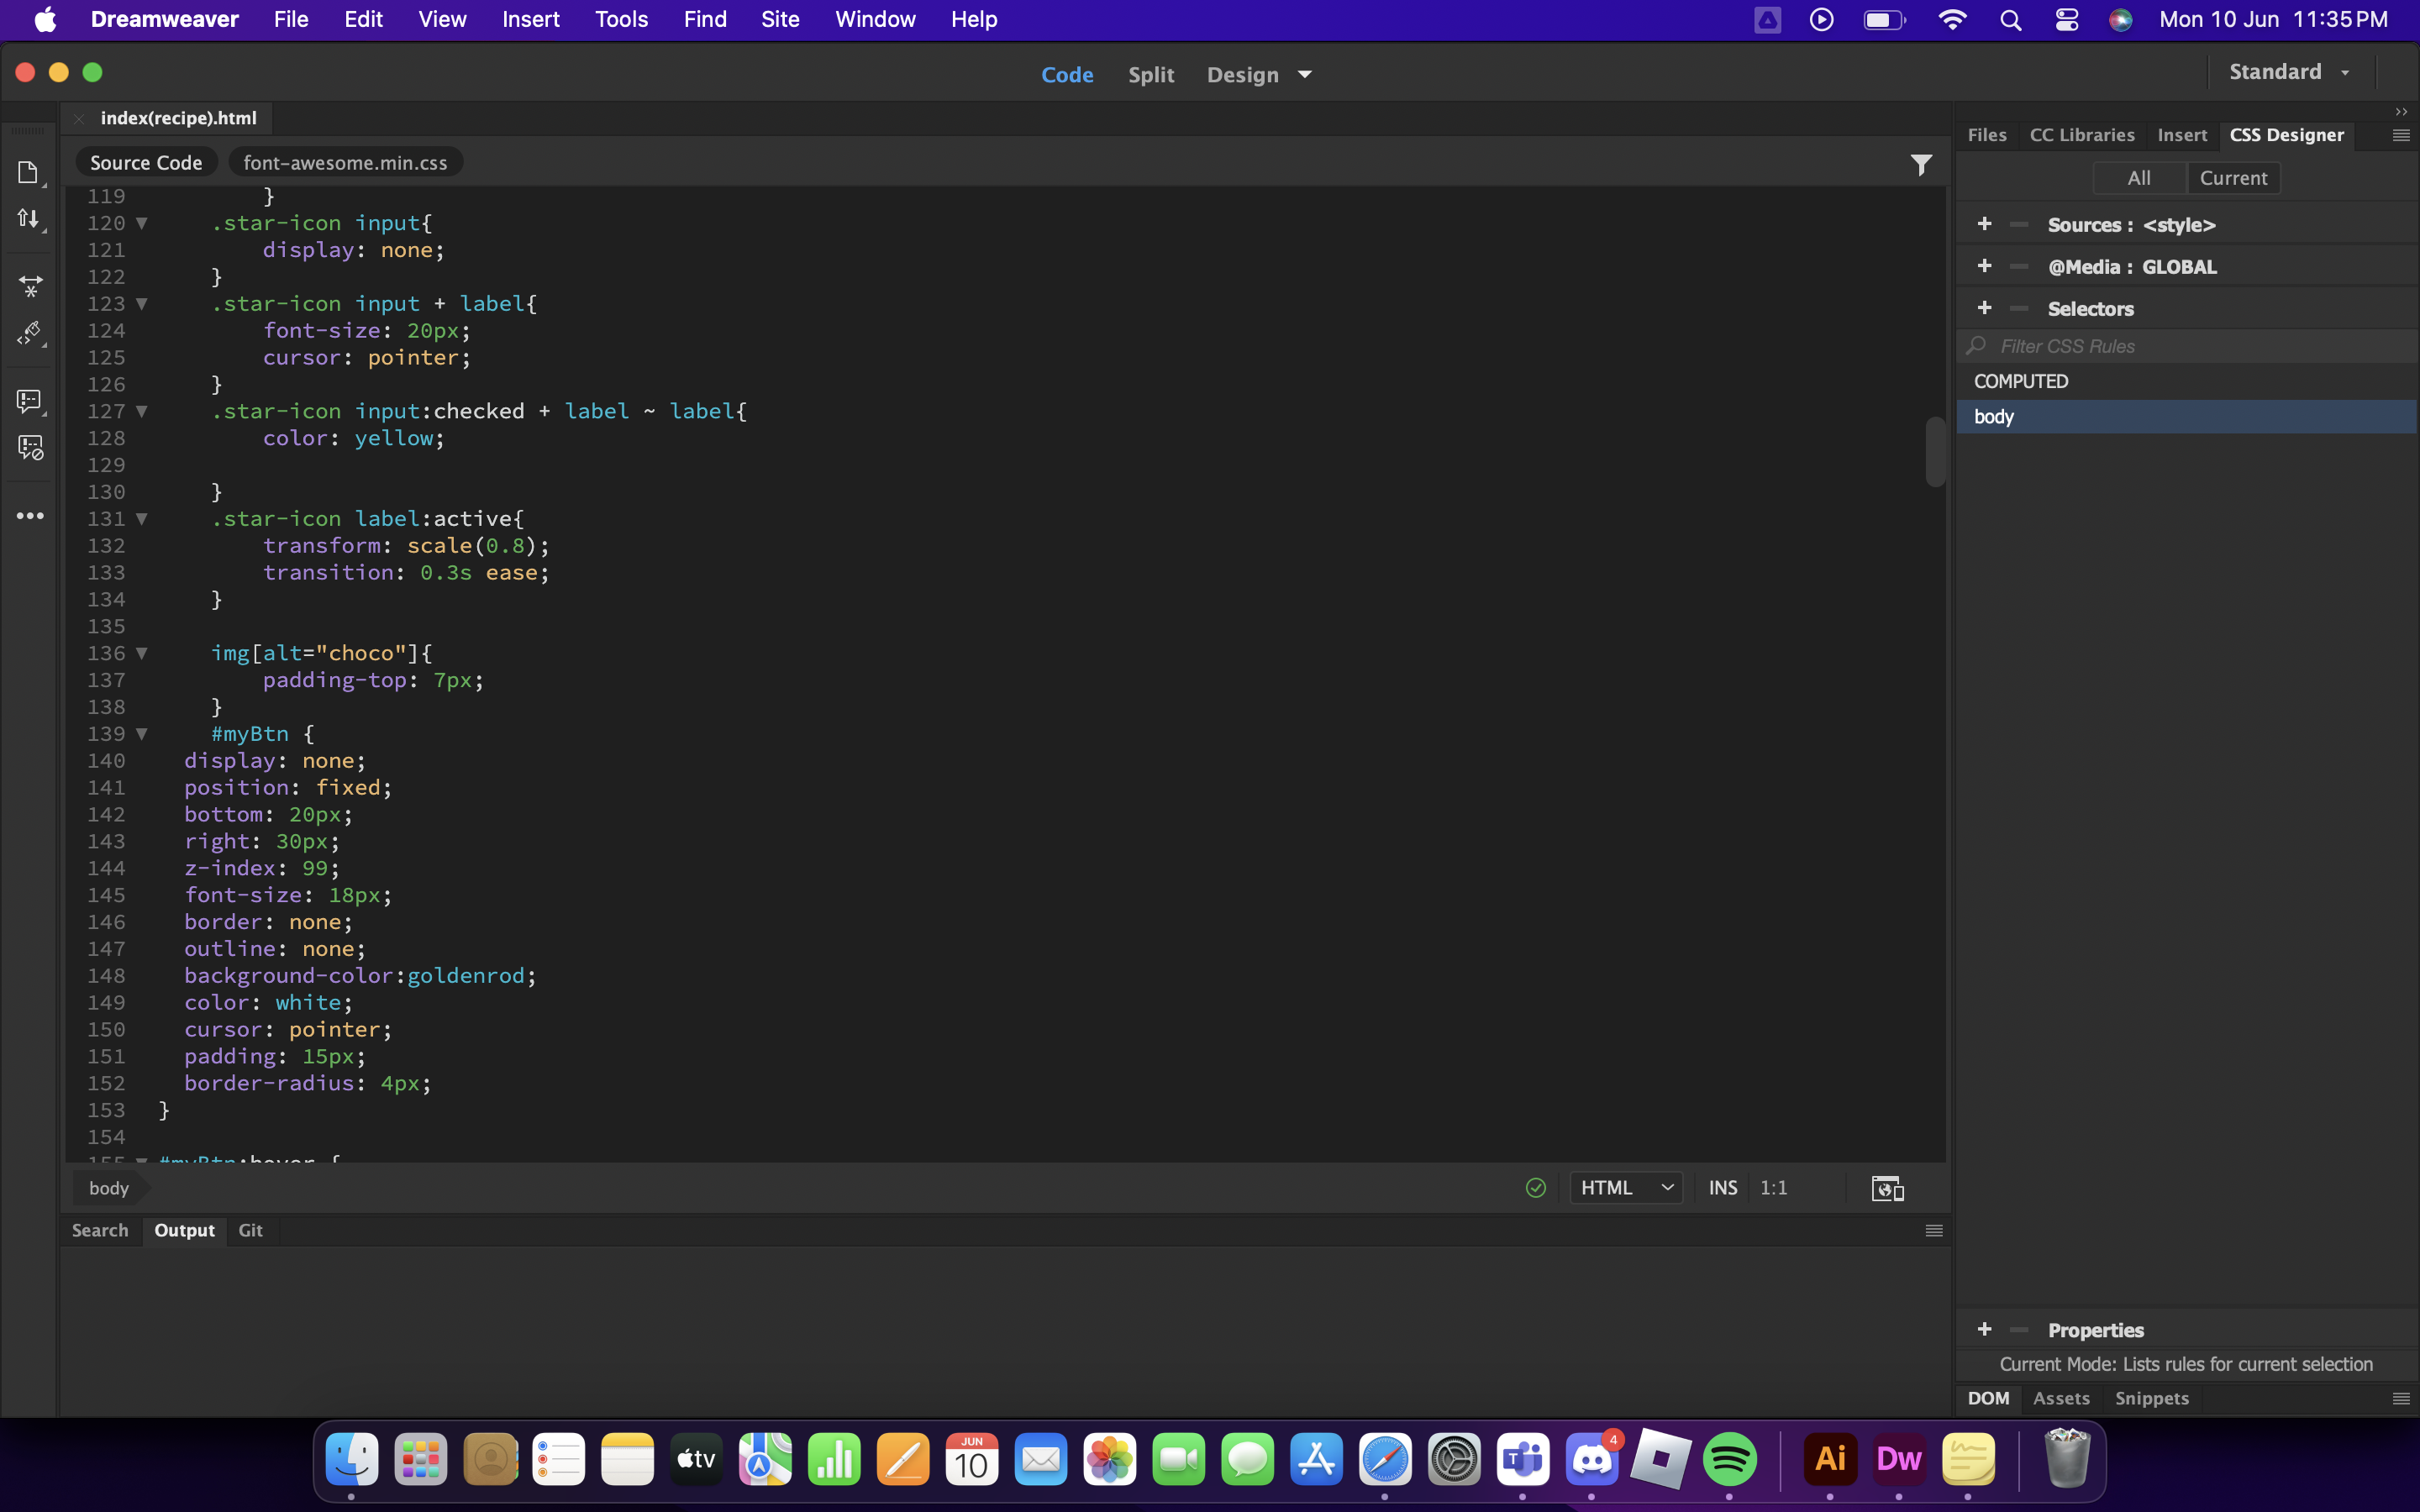Switch to Split view

point(1150,75)
